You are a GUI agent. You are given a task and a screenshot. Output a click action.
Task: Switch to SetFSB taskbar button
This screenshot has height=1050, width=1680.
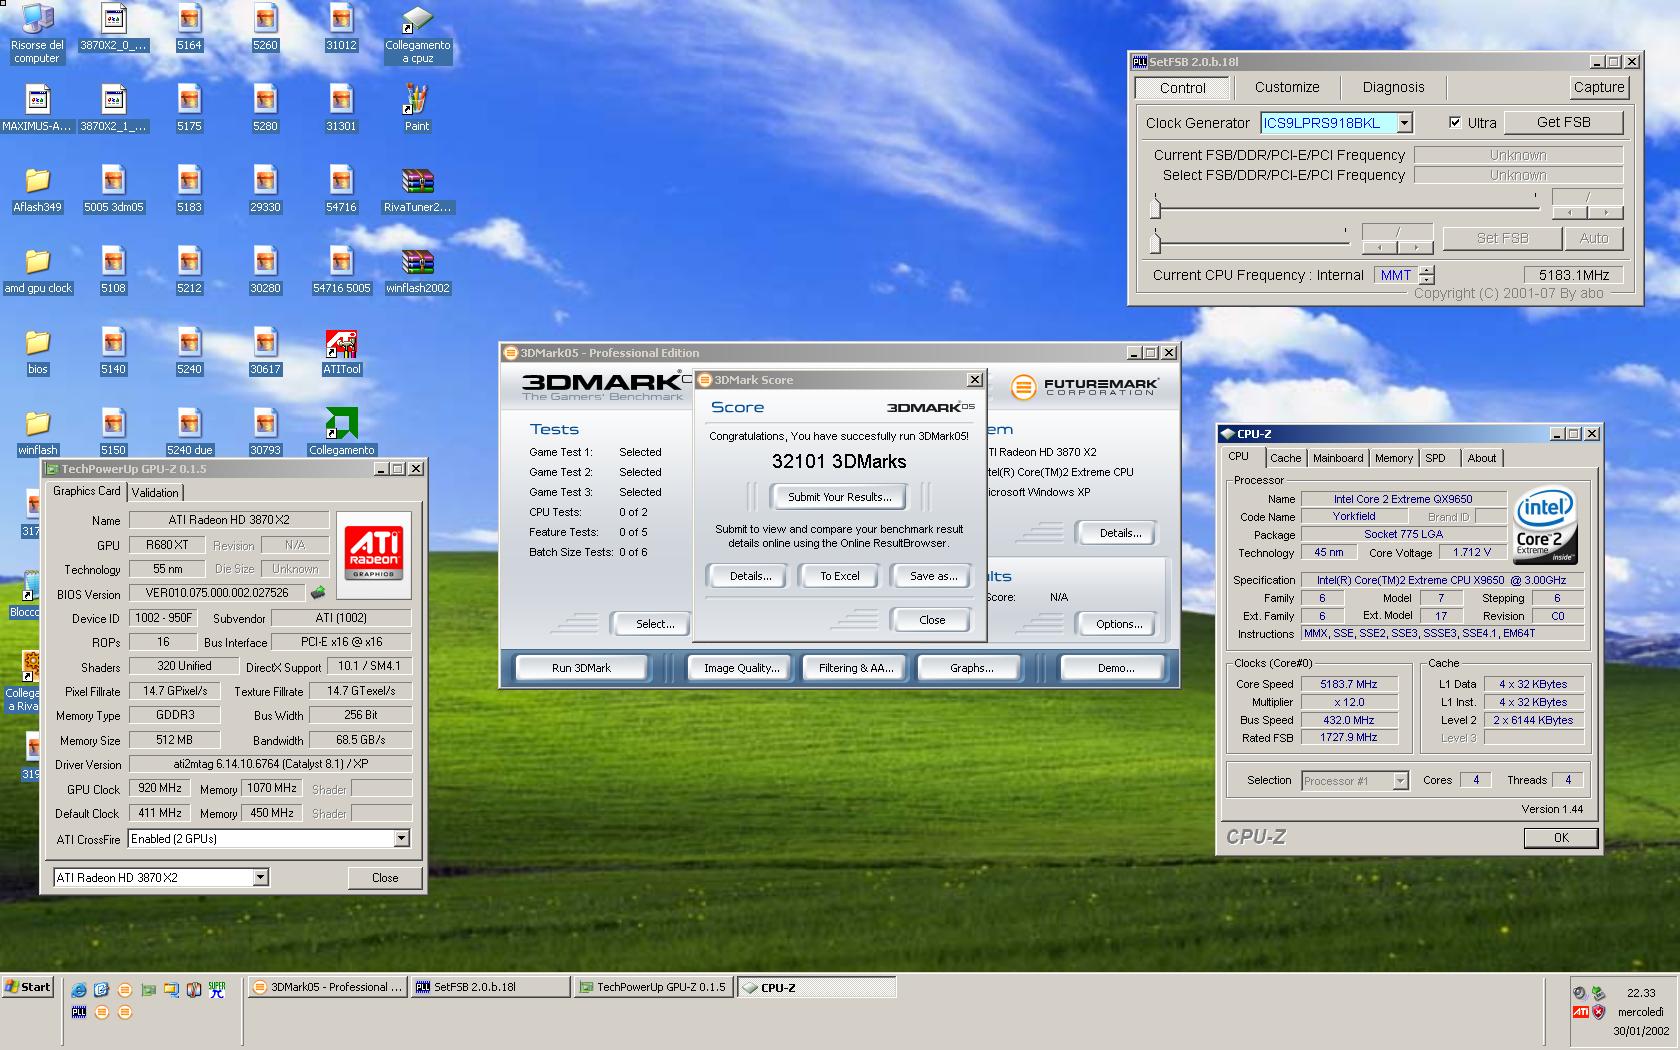(x=490, y=987)
